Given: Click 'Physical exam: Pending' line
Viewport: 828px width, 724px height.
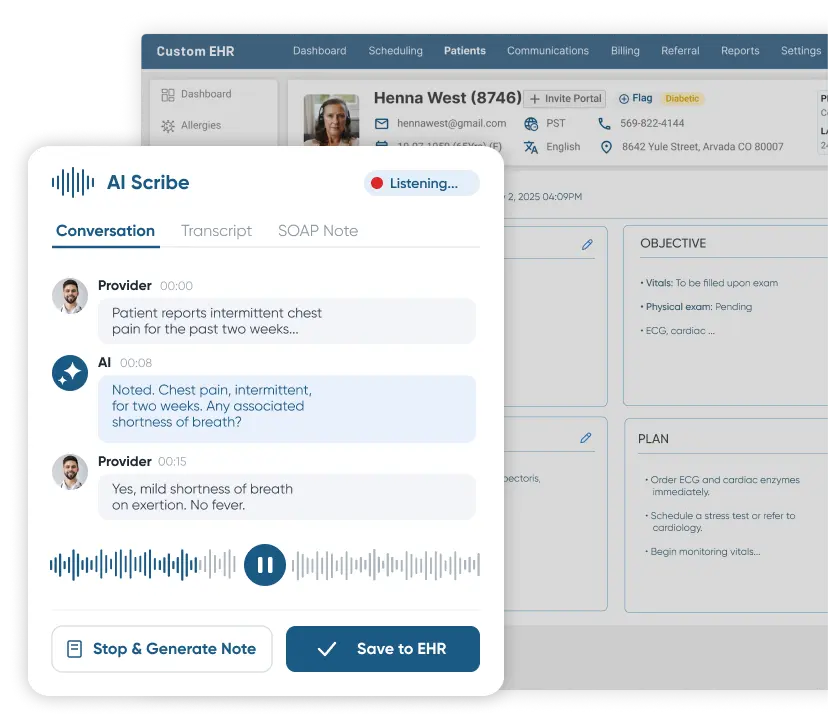Looking at the screenshot, I should click(x=696, y=307).
